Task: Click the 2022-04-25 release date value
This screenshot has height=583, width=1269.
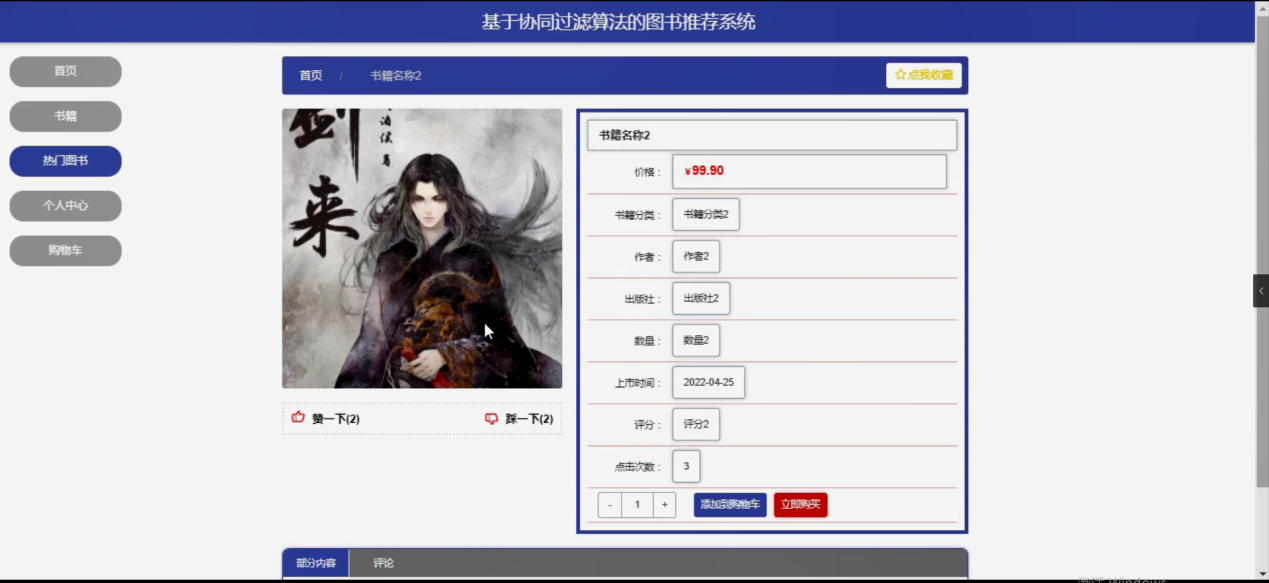Action: 709,383
